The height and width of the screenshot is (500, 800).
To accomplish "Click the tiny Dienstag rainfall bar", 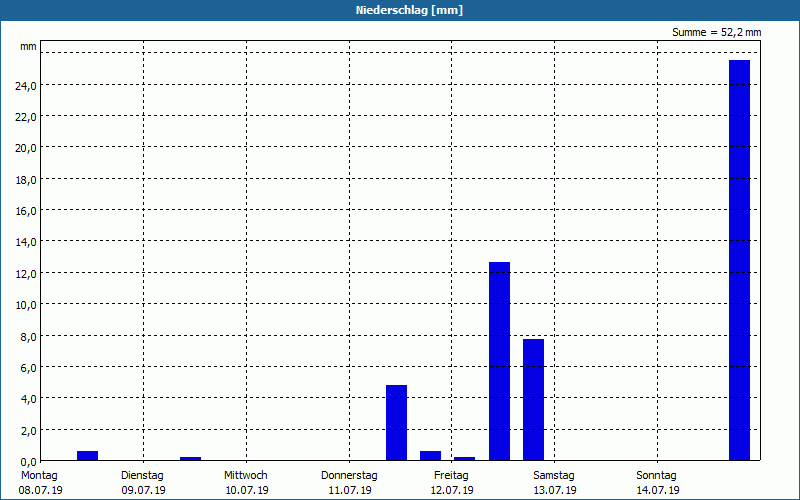I will point(190,459).
